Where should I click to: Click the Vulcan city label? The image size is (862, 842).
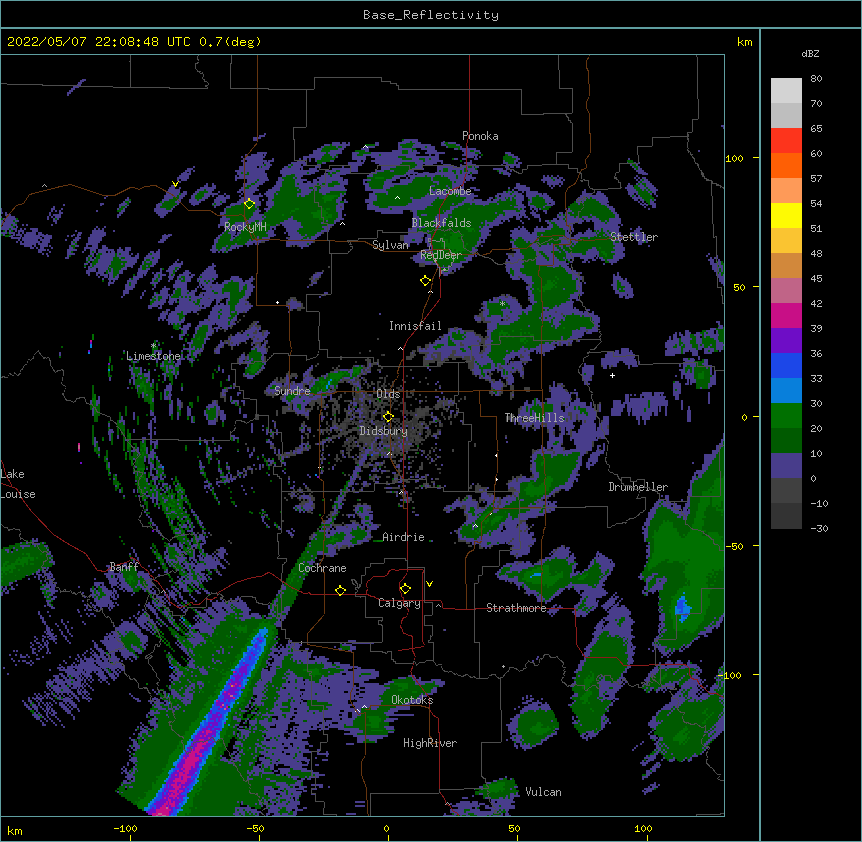tap(543, 792)
